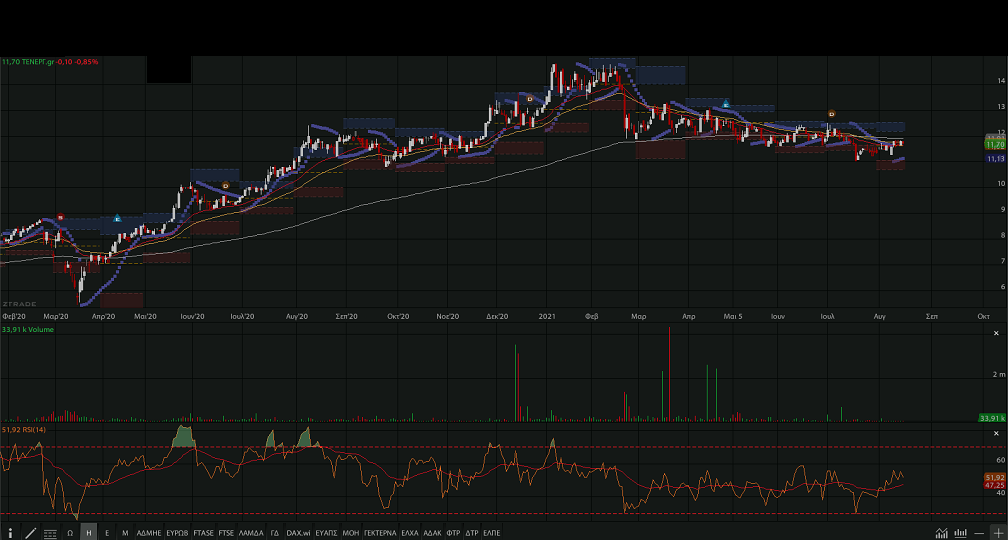Load the ΓΕΚΤΕΡΝΑ chart
This screenshot has width=1008, height=540.
pos(380,533)
